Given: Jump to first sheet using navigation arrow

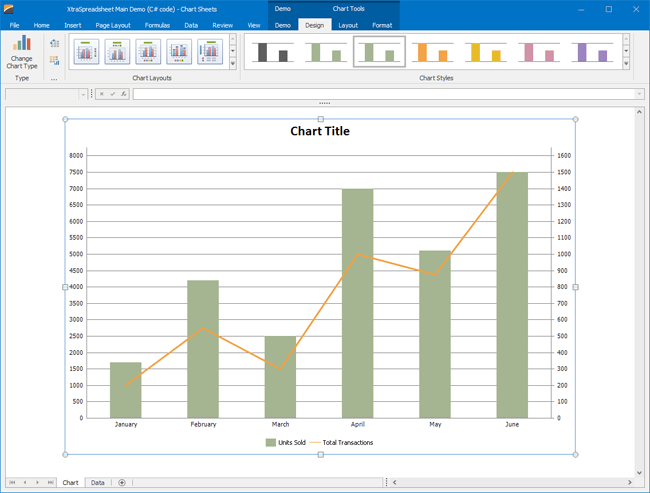Looking at the screenshot, I should point(12,483).
